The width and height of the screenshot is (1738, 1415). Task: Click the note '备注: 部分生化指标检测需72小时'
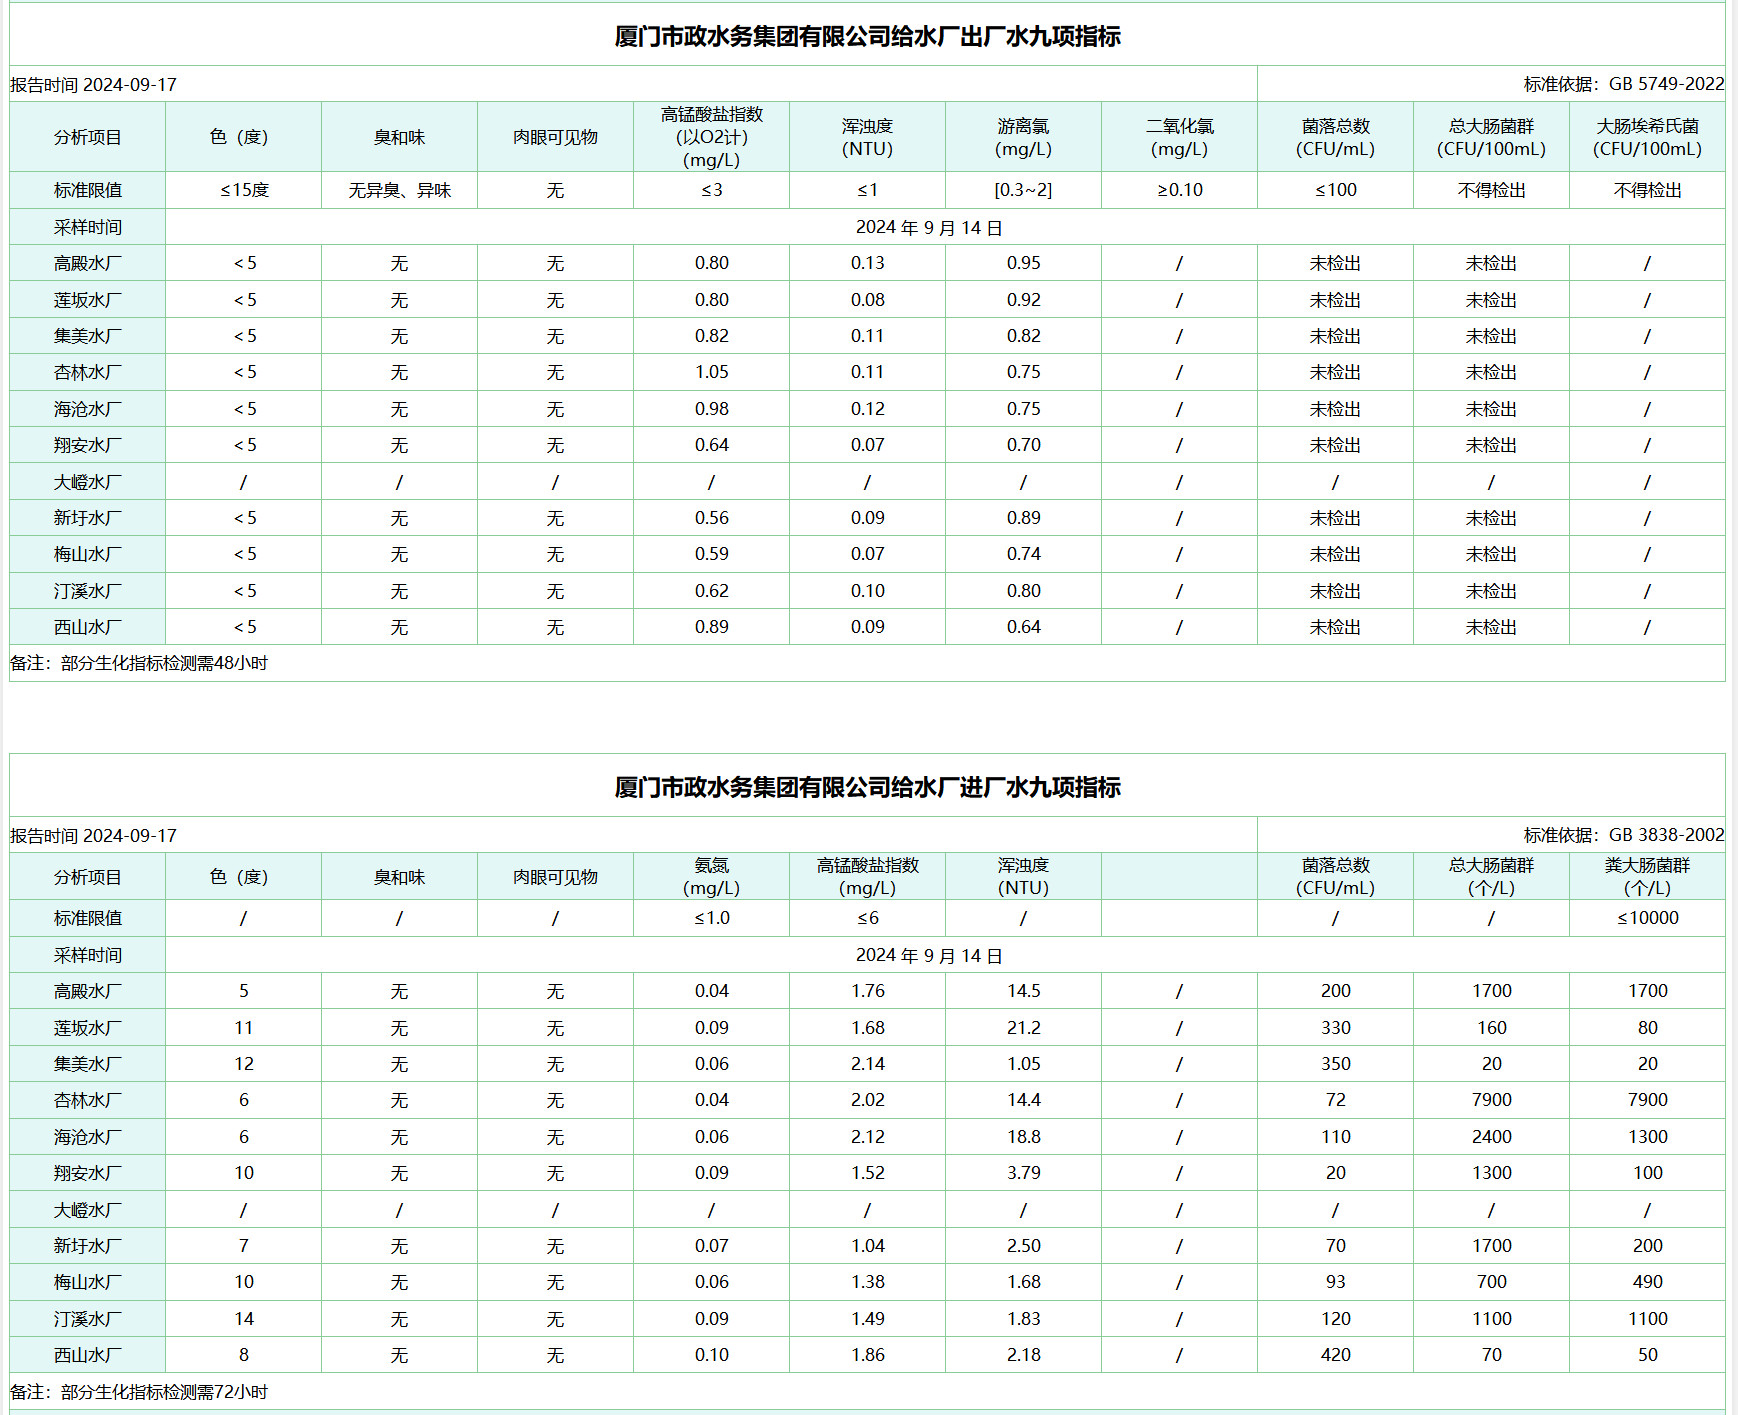(139, 1392)
